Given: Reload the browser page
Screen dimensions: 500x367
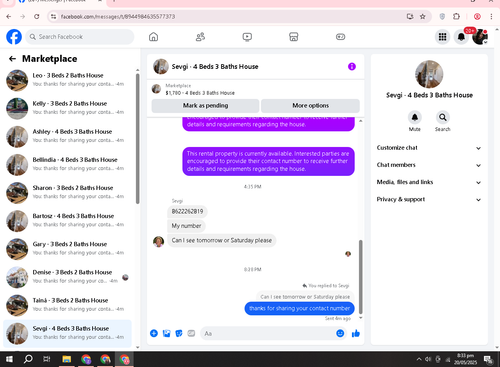Looking at the screenshot, I should point(37,16).
